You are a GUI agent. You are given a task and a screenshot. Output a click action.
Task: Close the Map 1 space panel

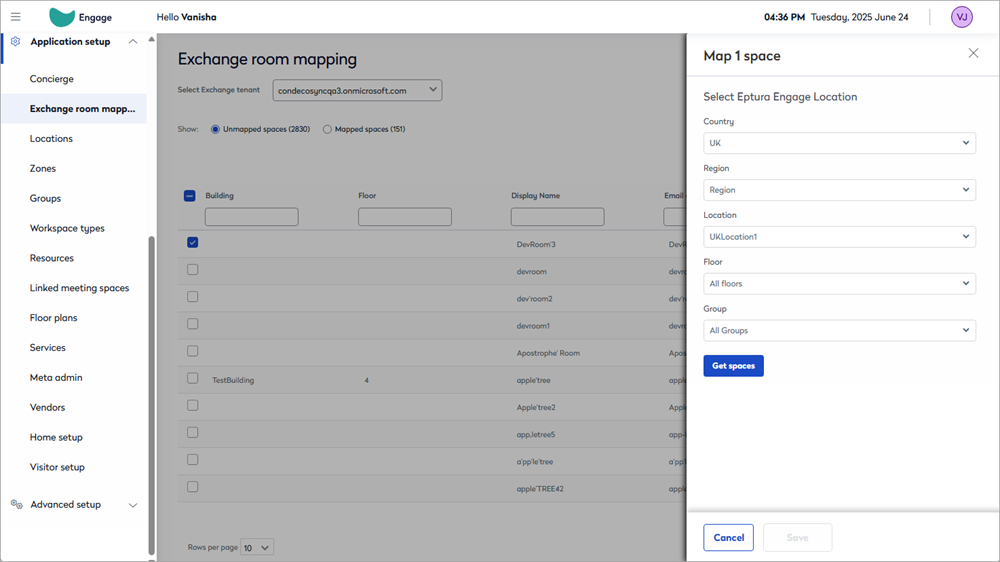tap(973, 53)
